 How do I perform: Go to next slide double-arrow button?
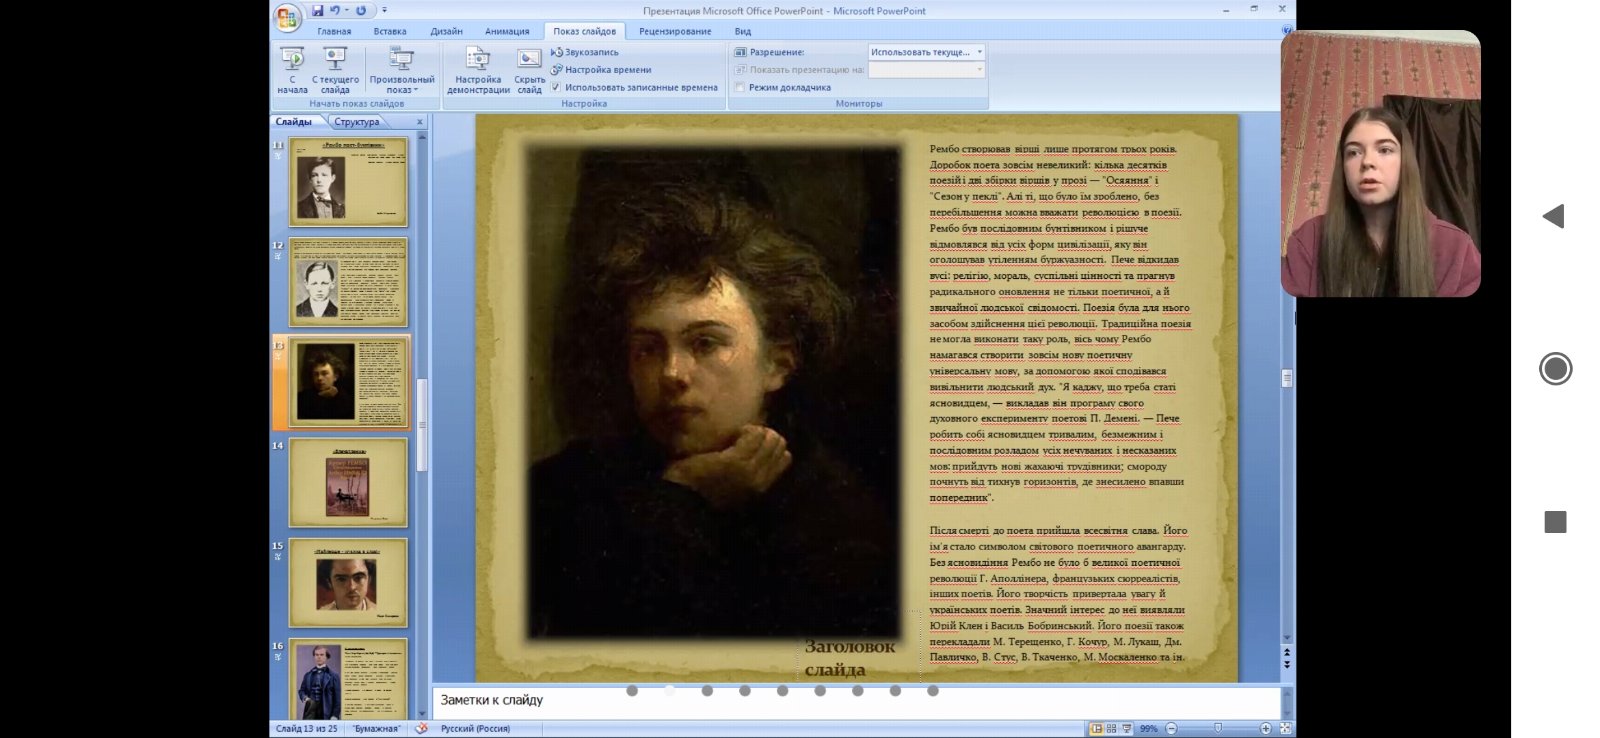(x=1287, y=664)
